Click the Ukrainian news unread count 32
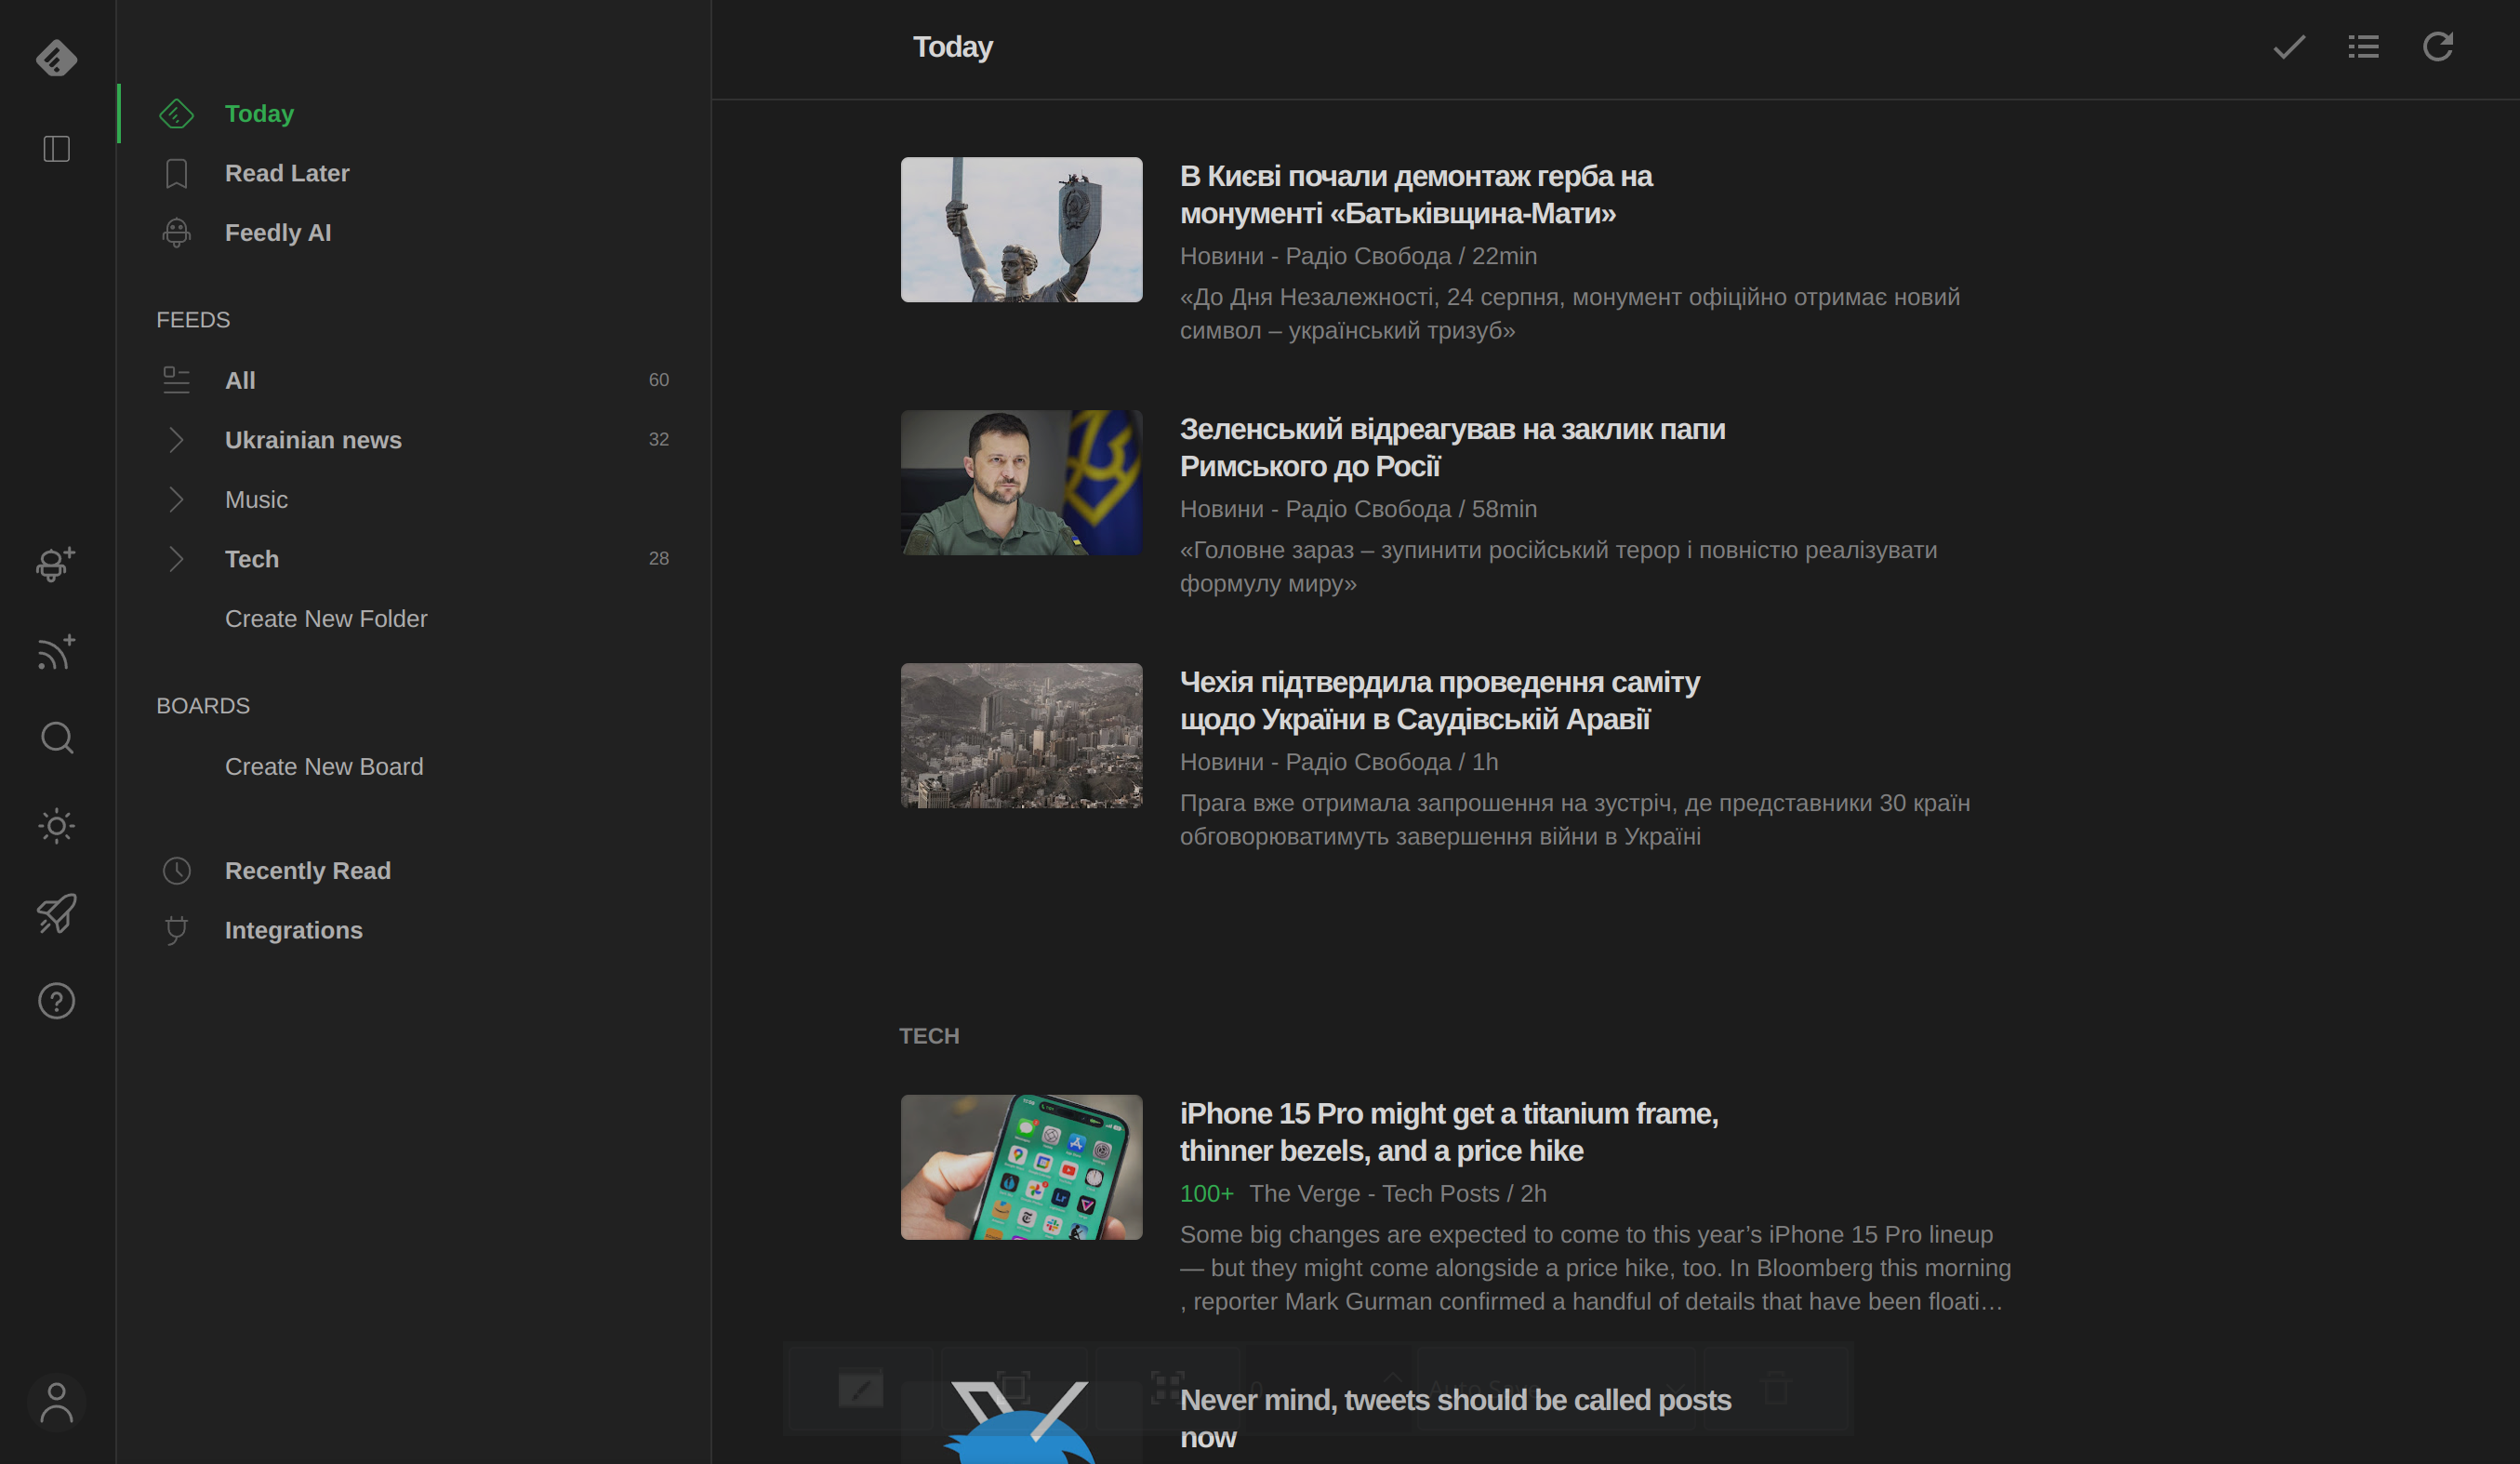Image resolution: width=2520 pixels, height=1464 pixels. tap(658, 439)
